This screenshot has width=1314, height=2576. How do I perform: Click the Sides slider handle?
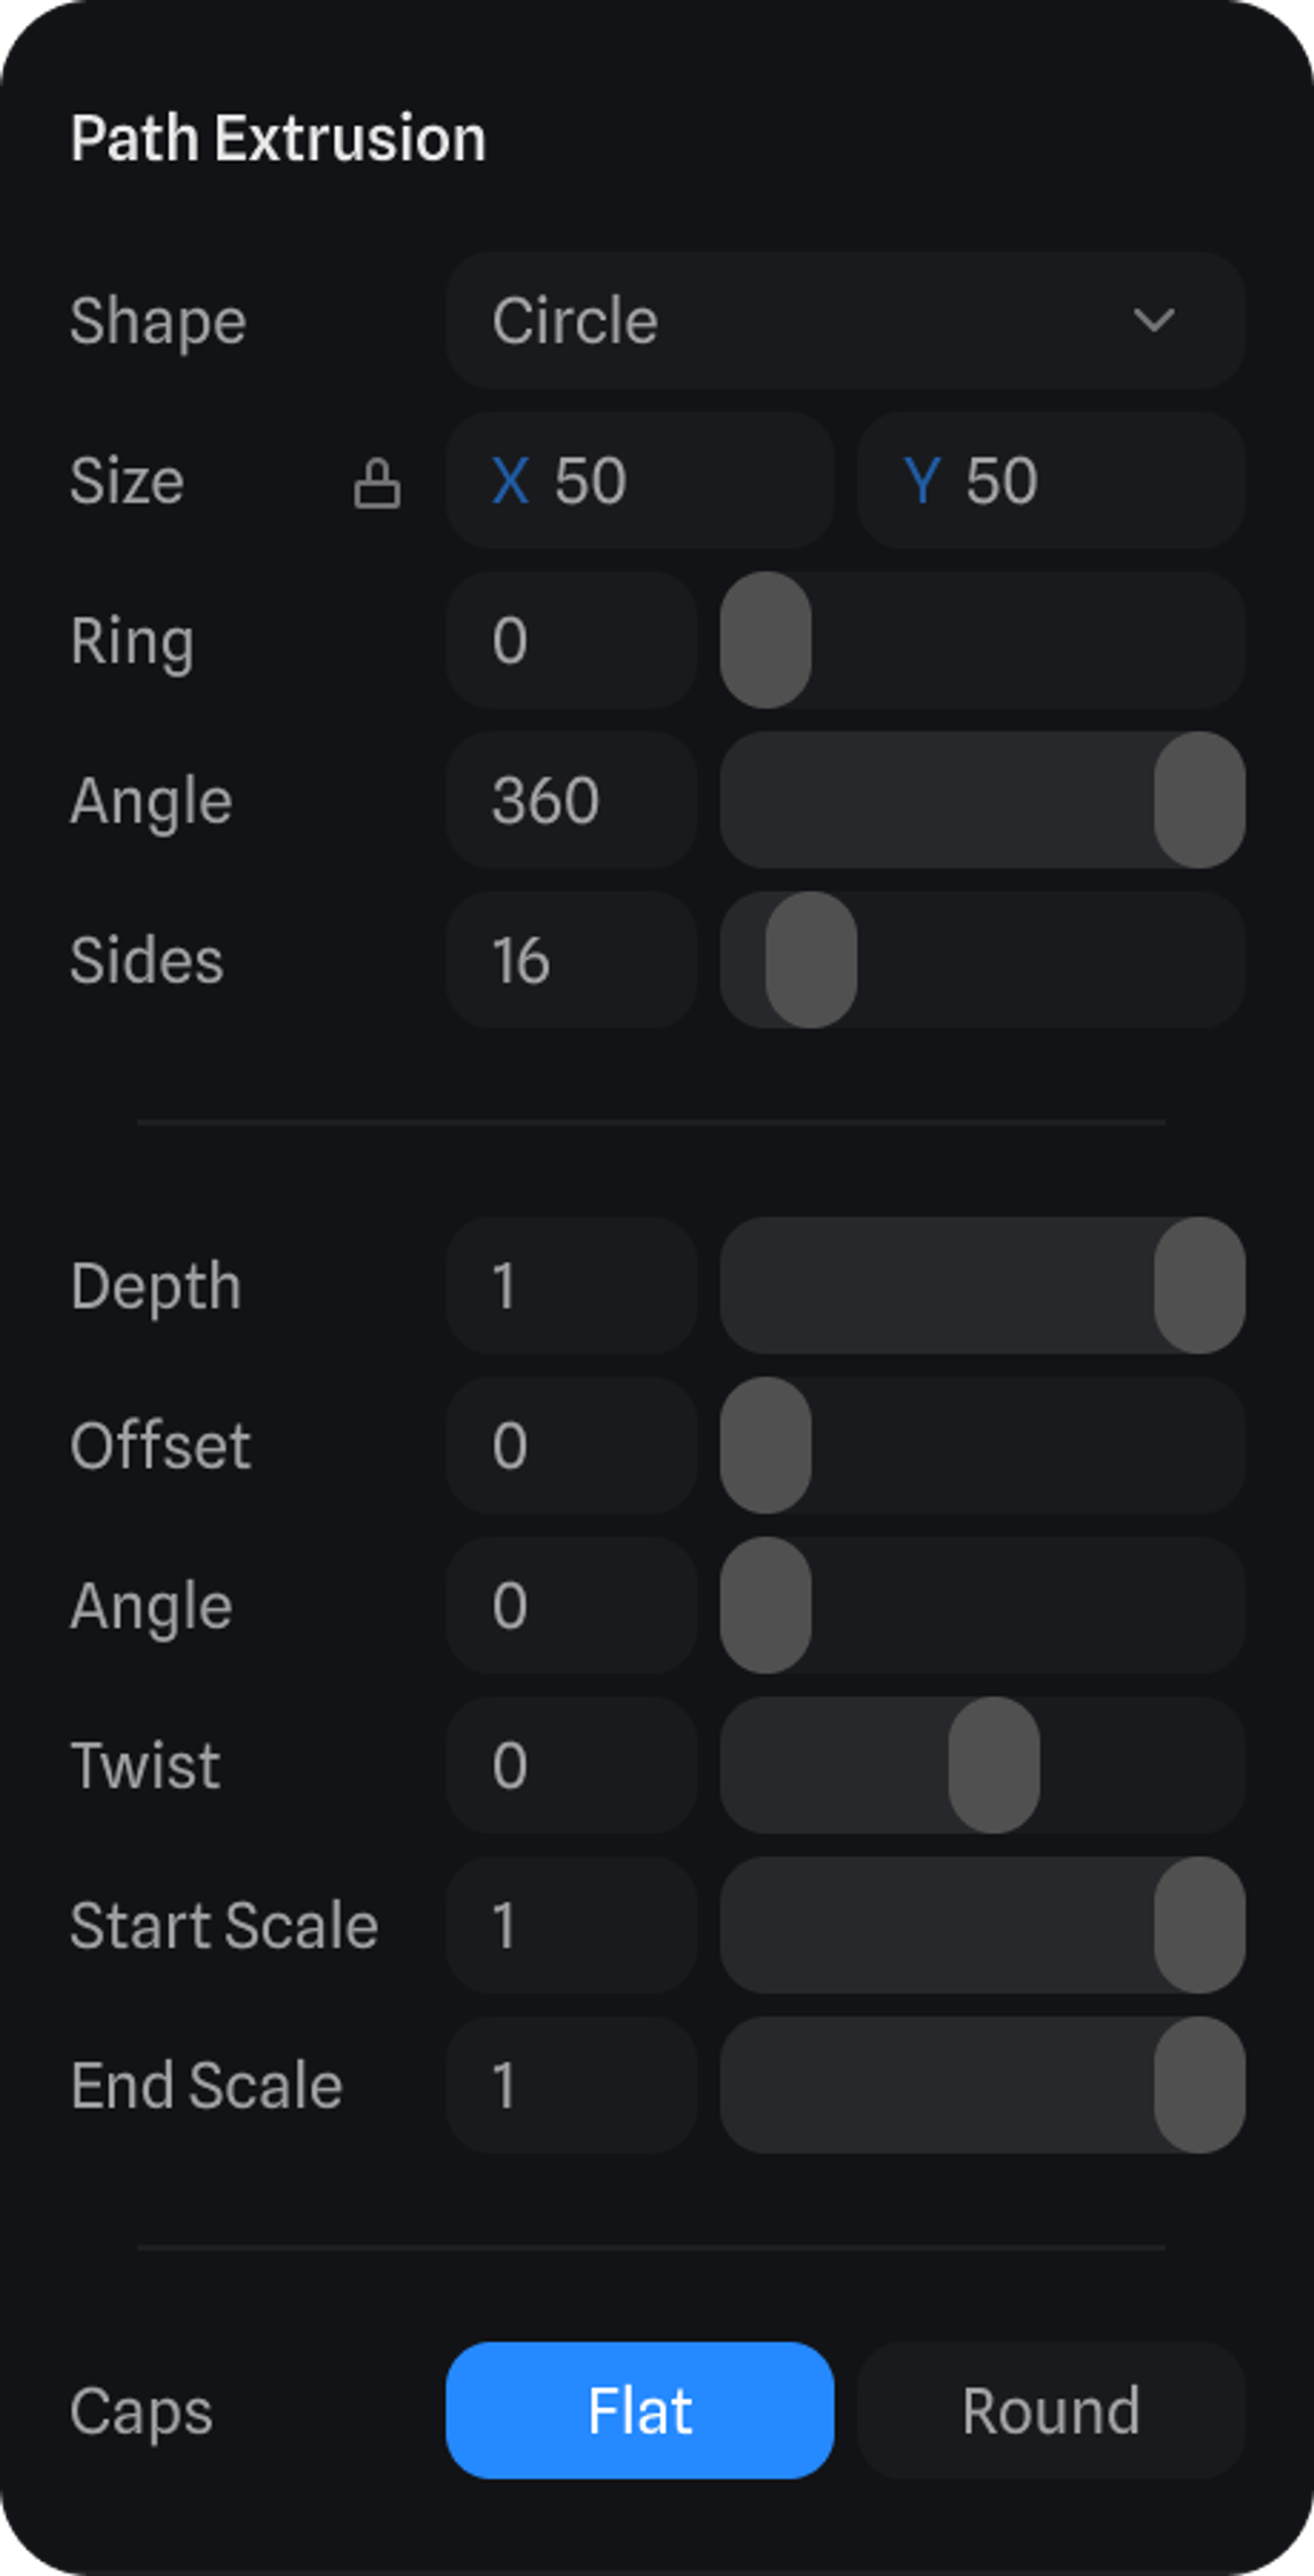coord(811,960)
